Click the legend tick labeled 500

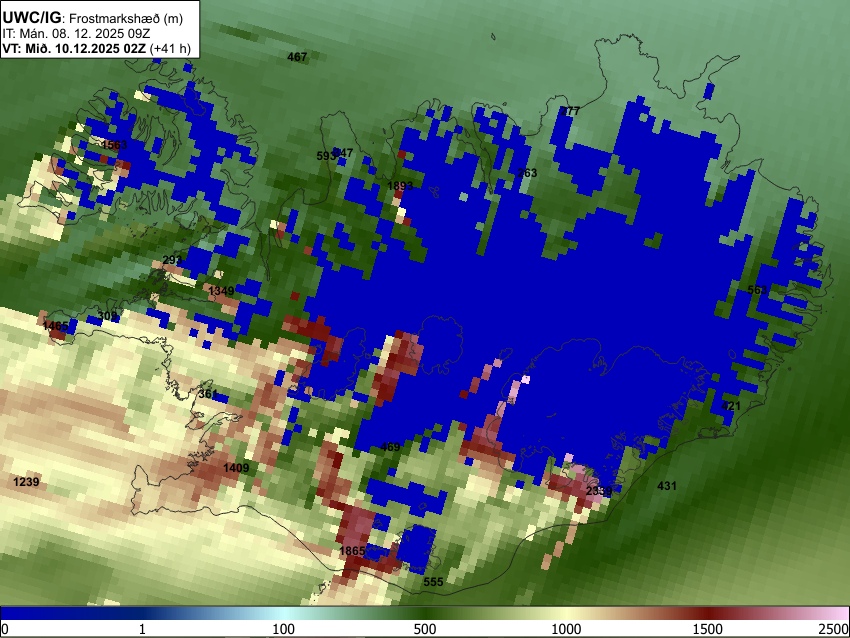425,629
